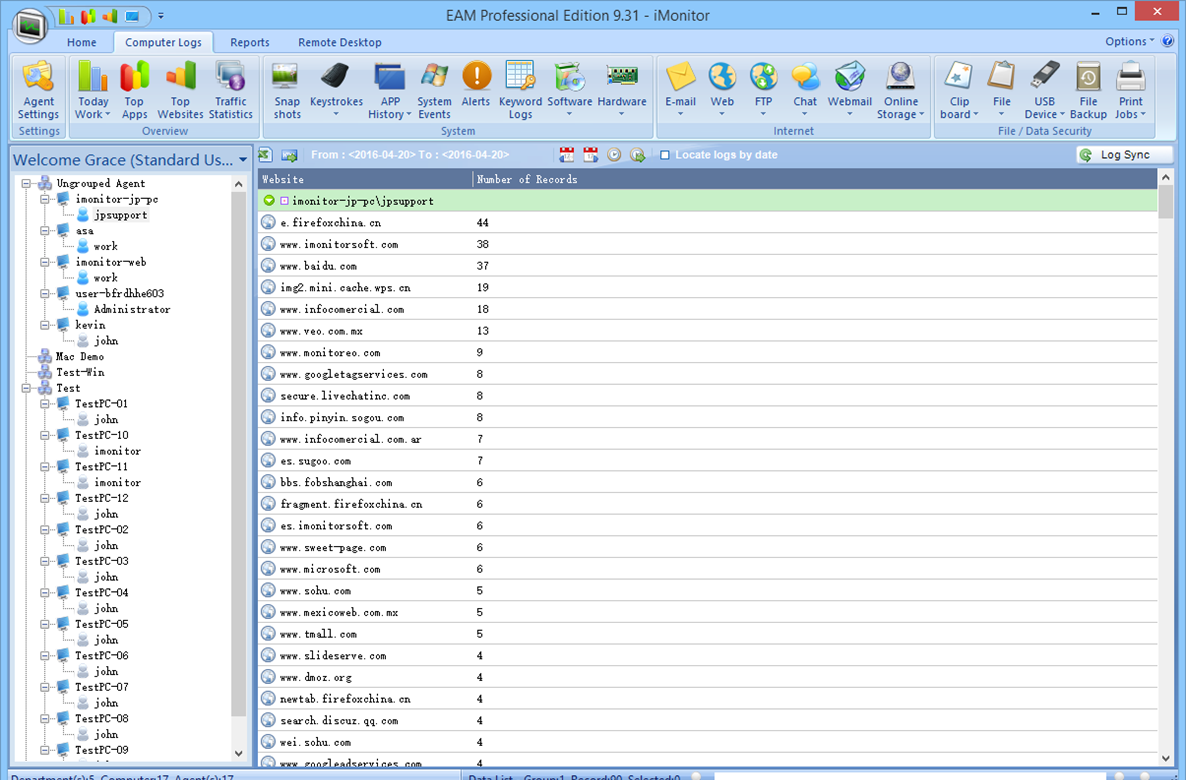Screen dimensions: 1186x780
Task: Switch to the Reports tab
Action: pyautogui.click(x=250, y=42)
